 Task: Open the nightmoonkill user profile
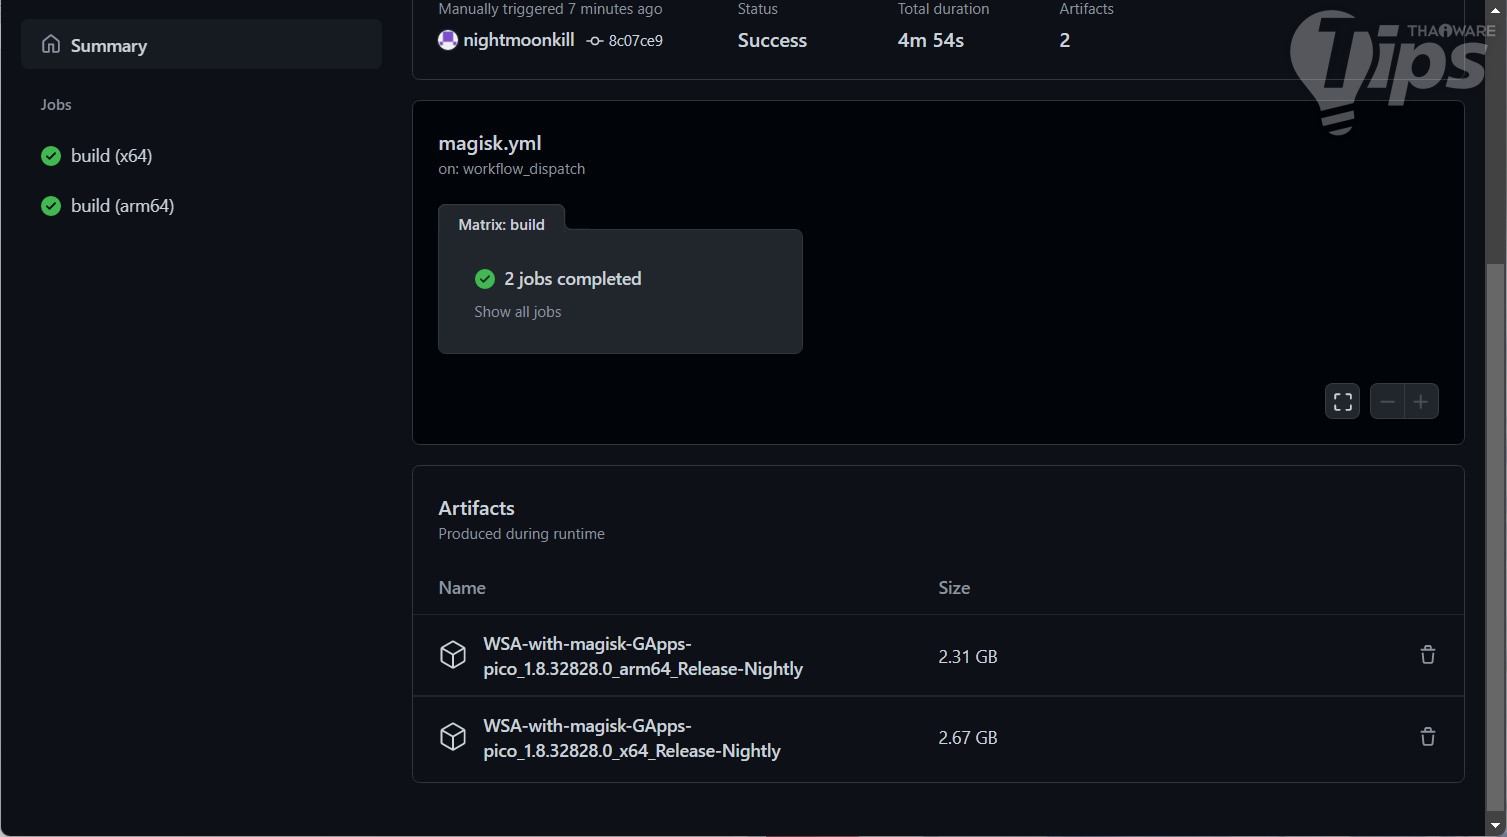[x=518, y=40]
